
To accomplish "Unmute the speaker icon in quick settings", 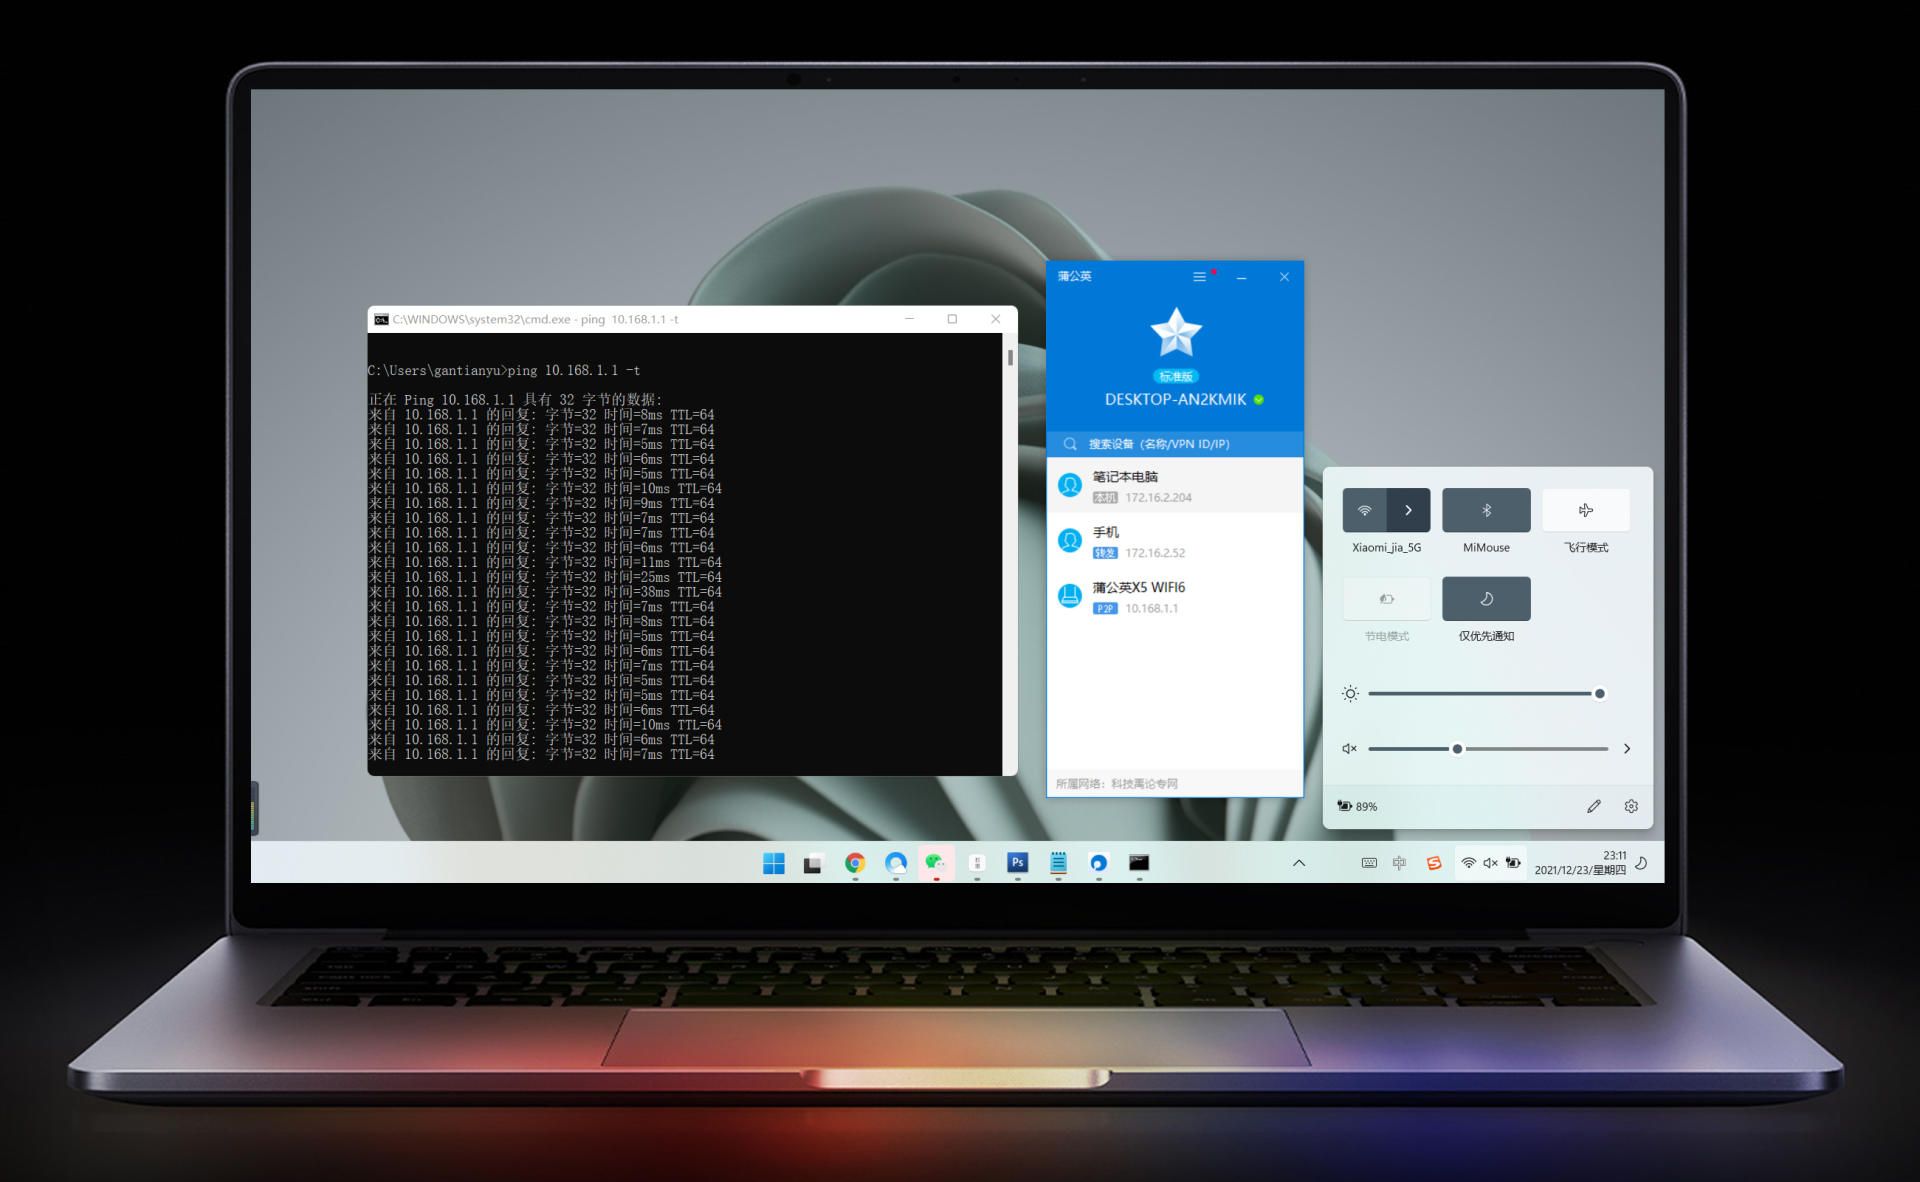I will click(x=1349, y=749).
